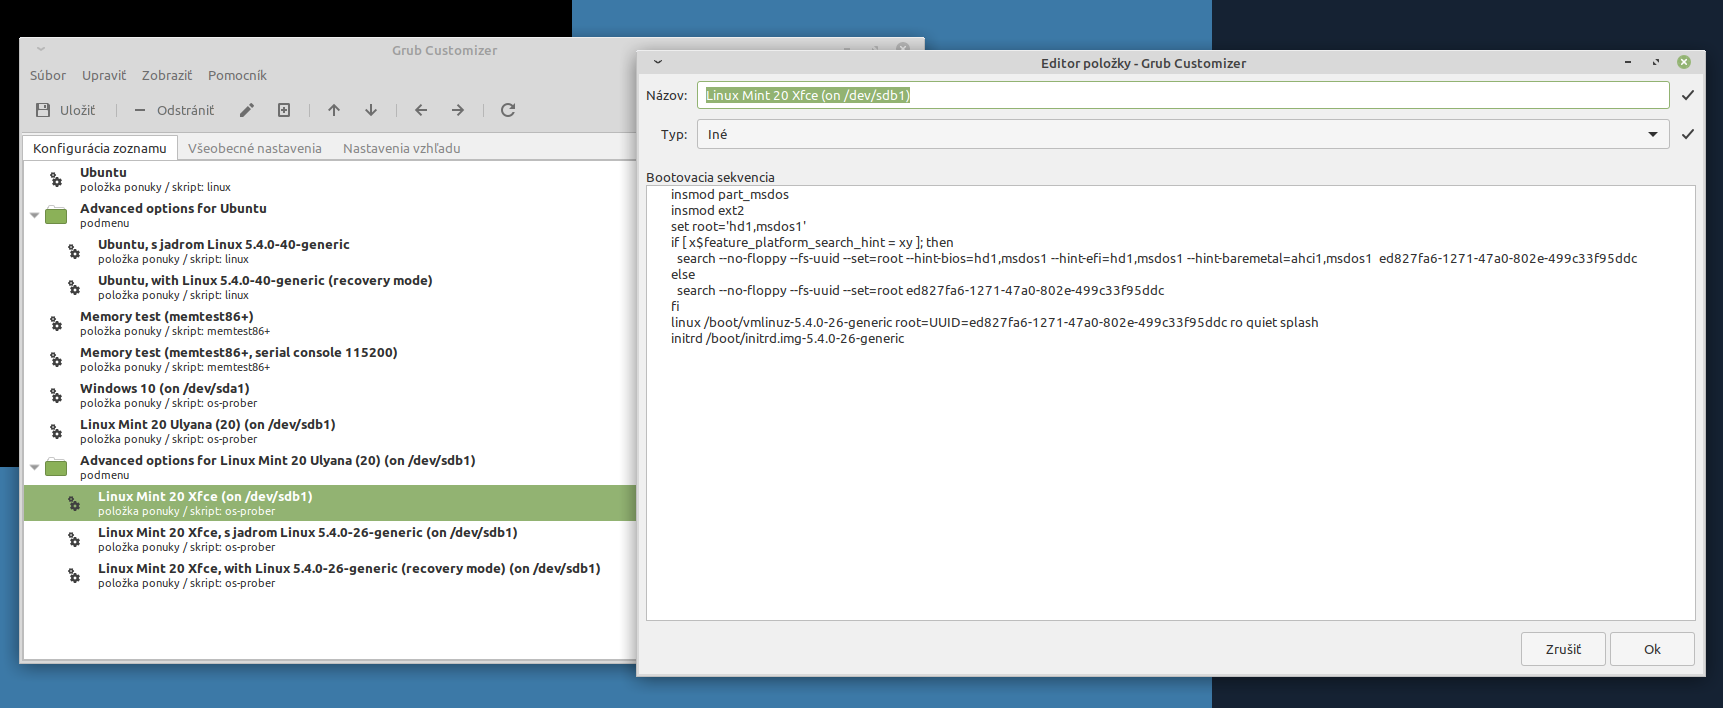Open the Typ dropdown showing Iné
Viewport: 1723px width, 708px height.
pos(1182,134)
